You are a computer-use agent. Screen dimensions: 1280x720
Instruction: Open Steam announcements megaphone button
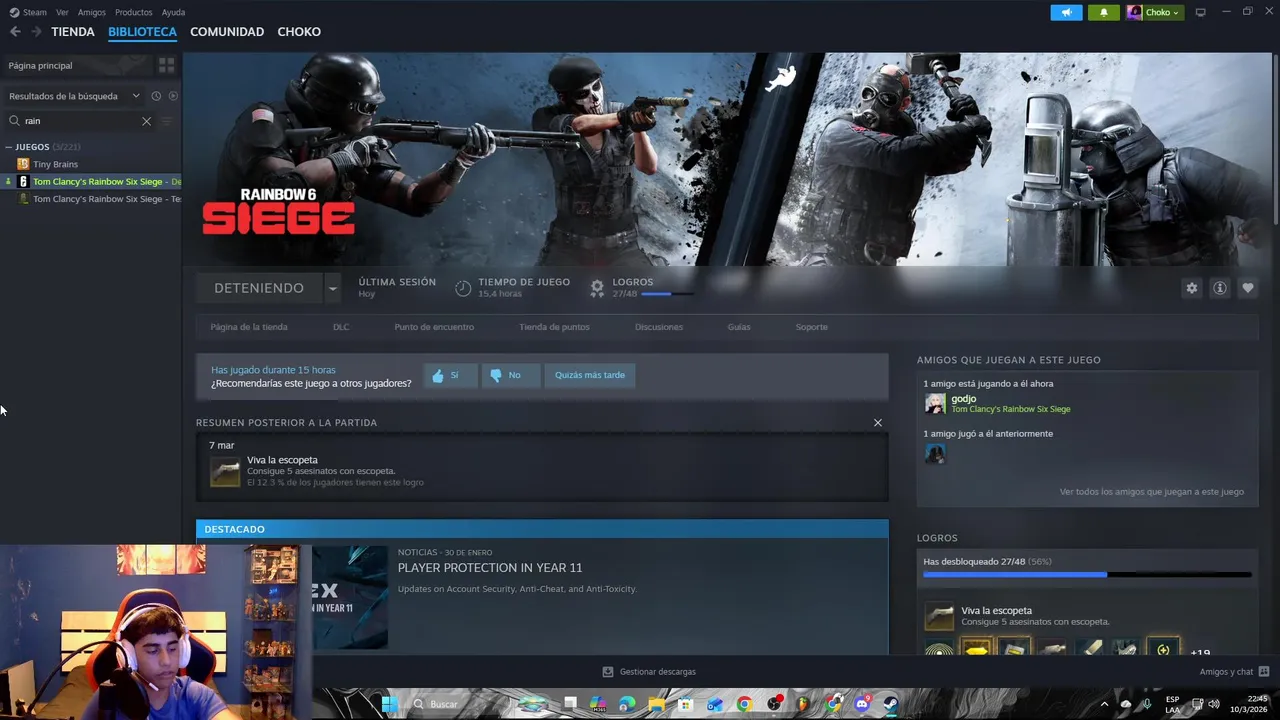1066,12
